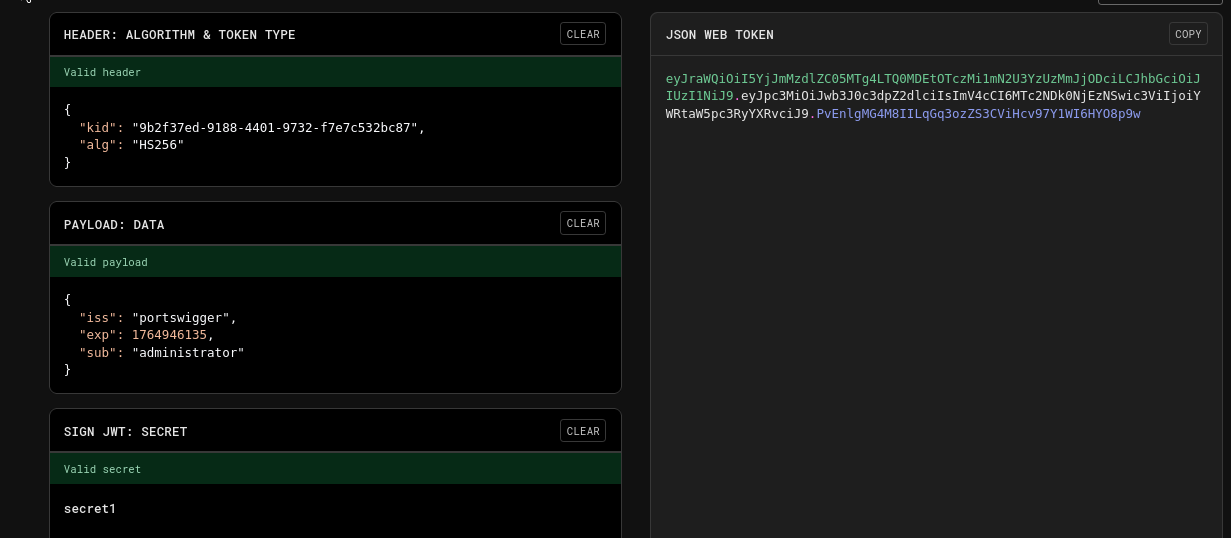Click the "HEADER: ALGORITHM & TOKEN TYPE" title
The width and height of the screenshot is (1231, 538).
click(179, 35)
